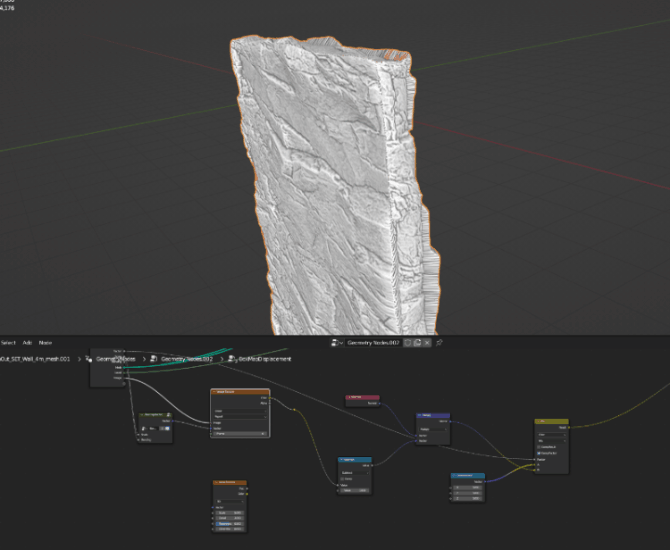Image resolution: width=670 pixels, height=550 pixels.
Task: Click the modifier icon beside the Geometry Nodes breadcrumb
Action: (x=89, y=359)
